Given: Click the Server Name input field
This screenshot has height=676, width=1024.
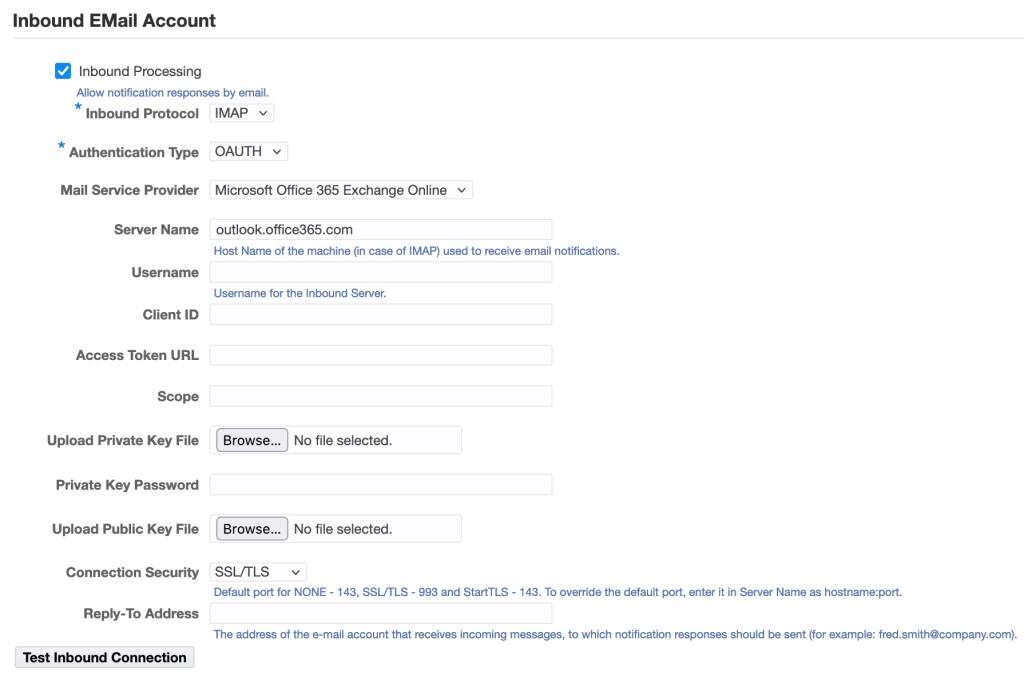Looking at the screenshot, I should [380, 229].
